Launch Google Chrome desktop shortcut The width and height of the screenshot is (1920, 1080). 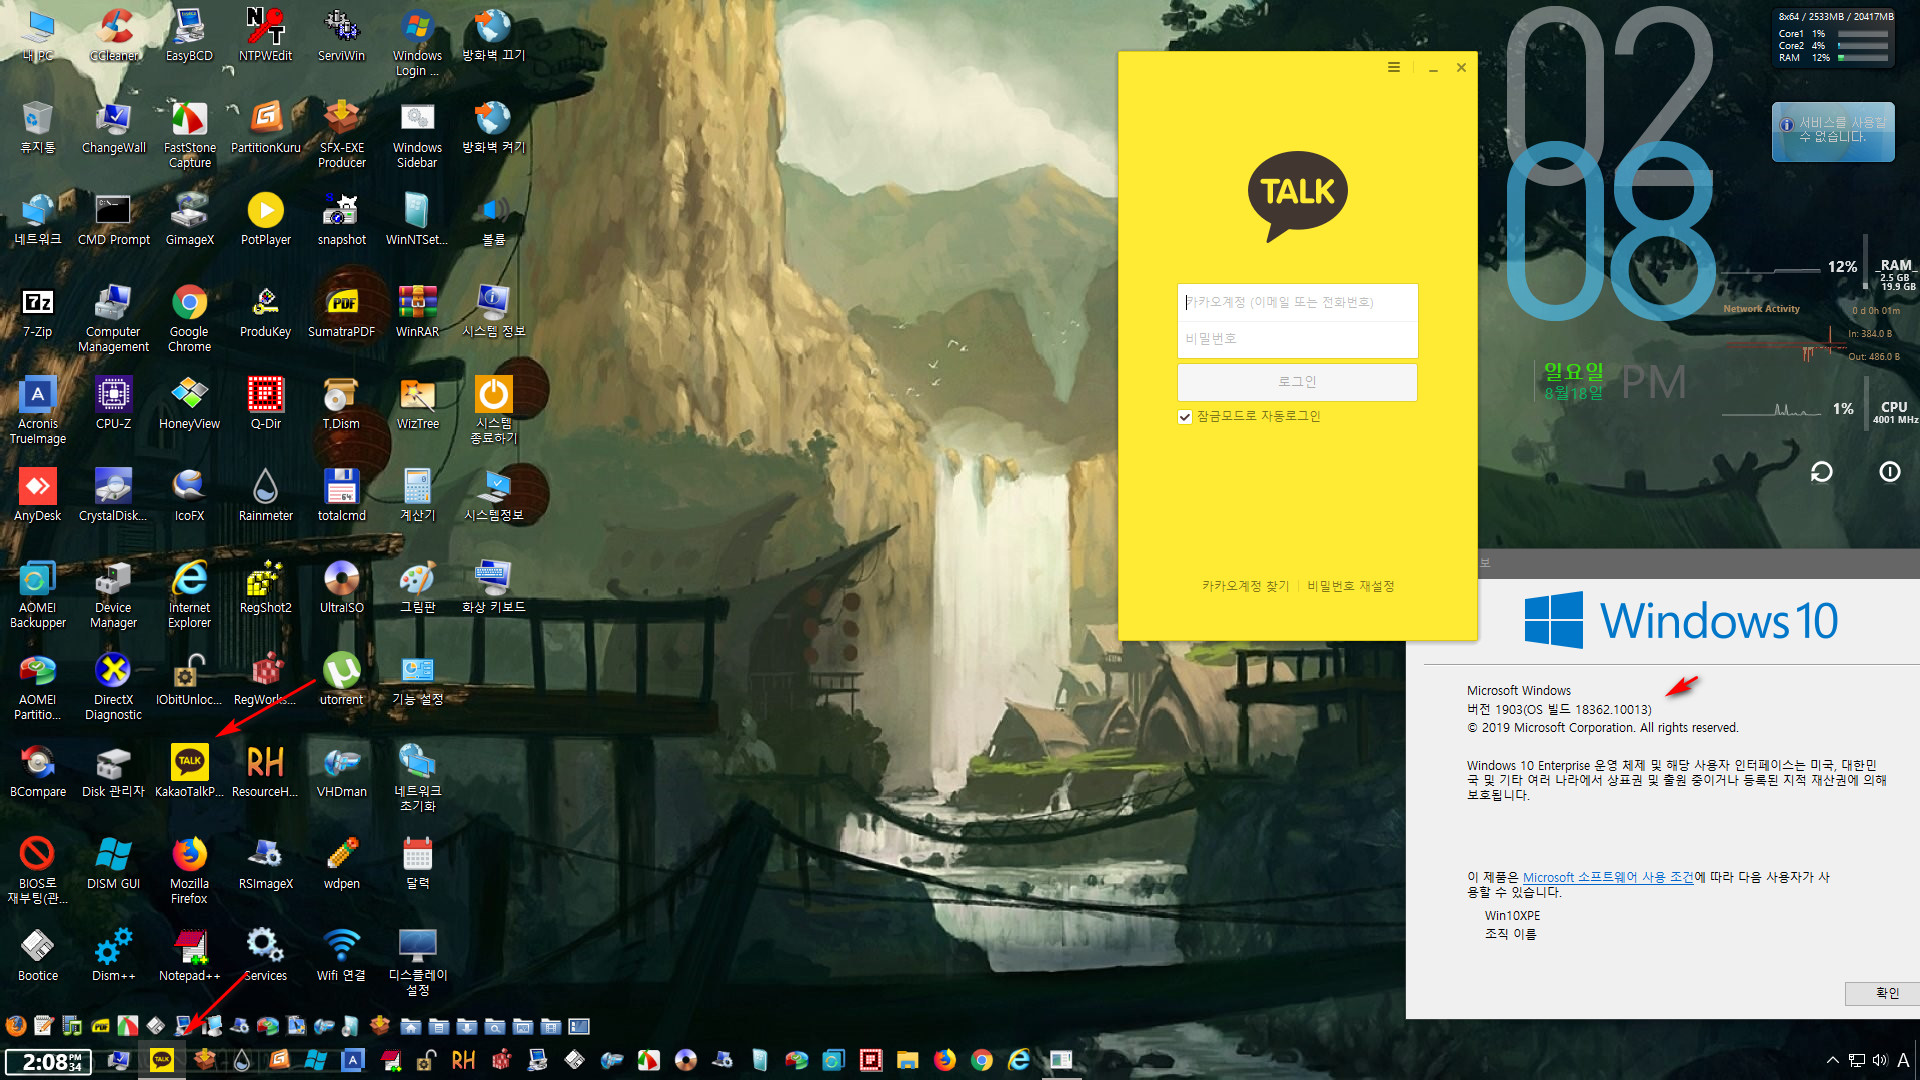pyautogui.click(x=189, y=318)
